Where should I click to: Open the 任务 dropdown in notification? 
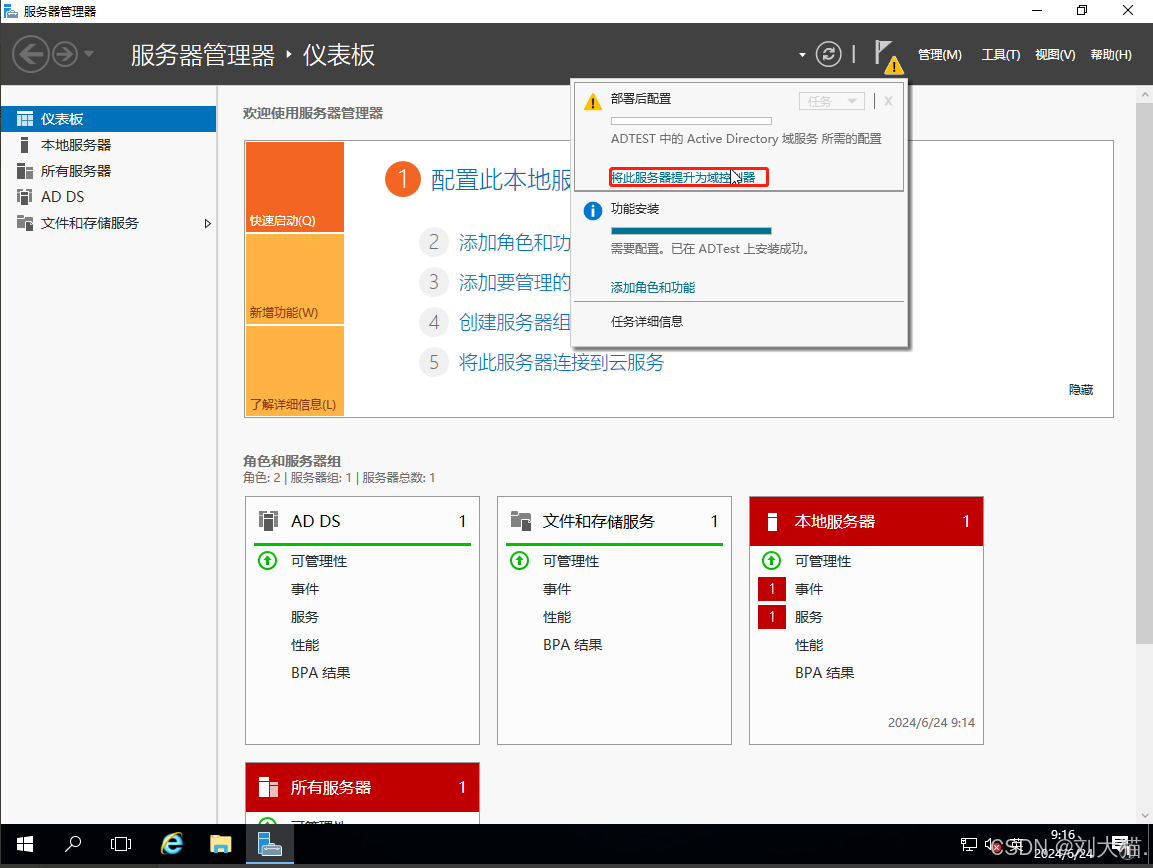[832, 102]
